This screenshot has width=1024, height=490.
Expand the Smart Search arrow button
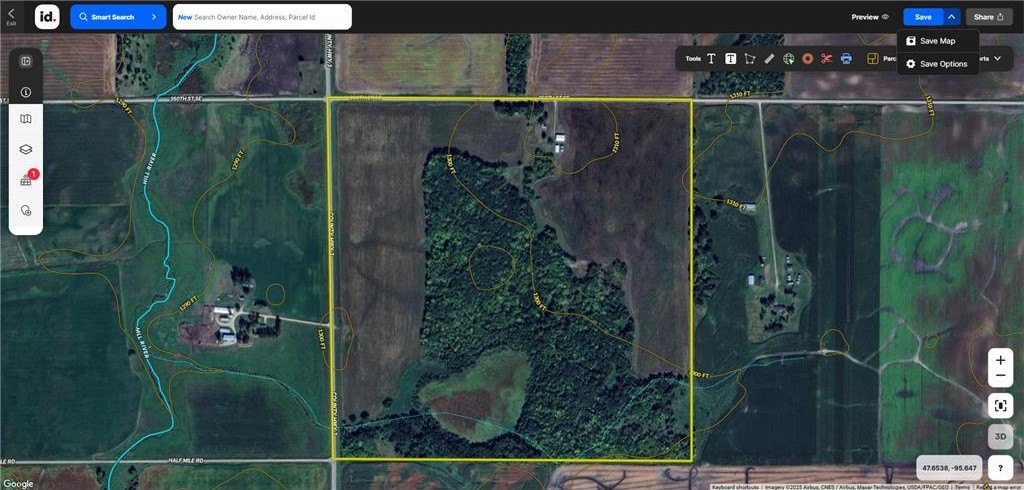tap(154, 17)
